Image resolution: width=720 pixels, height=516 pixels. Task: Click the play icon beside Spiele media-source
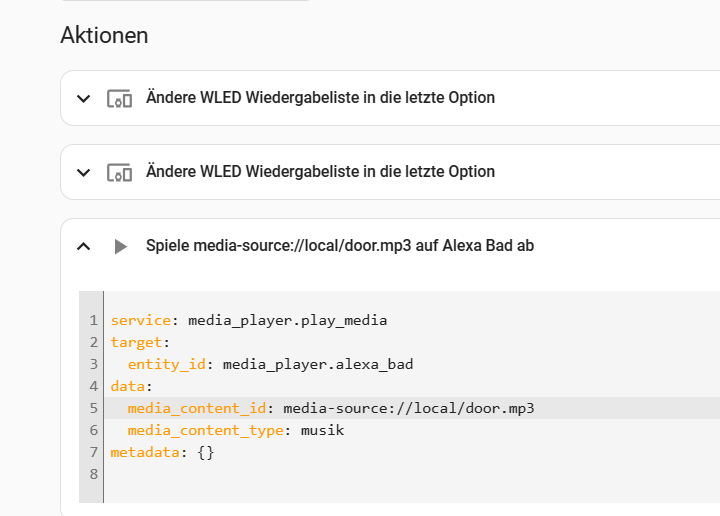click(120, 247)
